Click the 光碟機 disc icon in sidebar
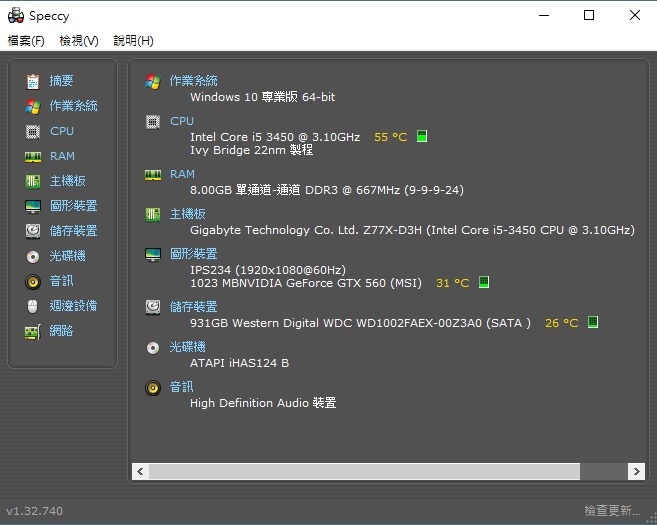657x525 pixels. 33,256
